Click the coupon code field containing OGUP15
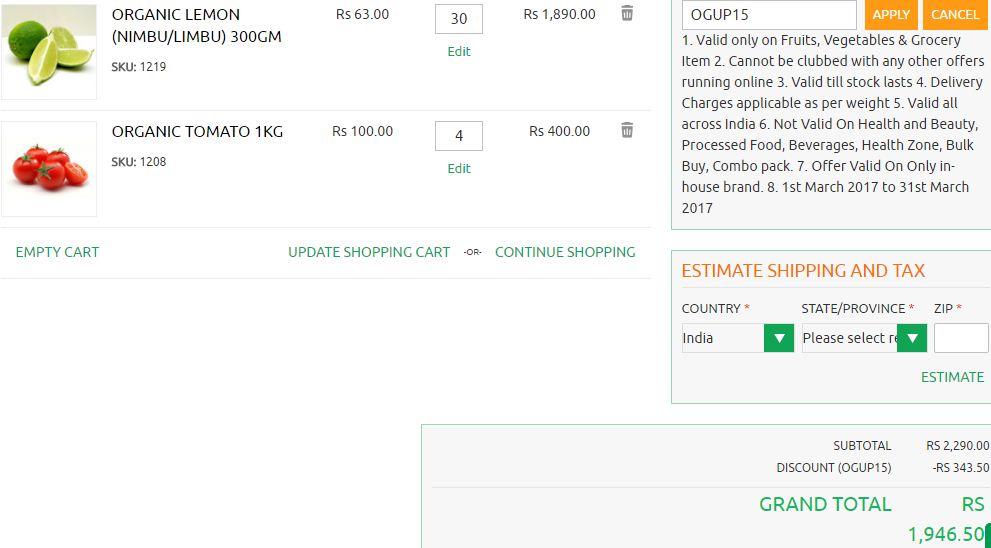Image resolution: width=991 pixels, height=548 pixels. click(x=768, y=15)
